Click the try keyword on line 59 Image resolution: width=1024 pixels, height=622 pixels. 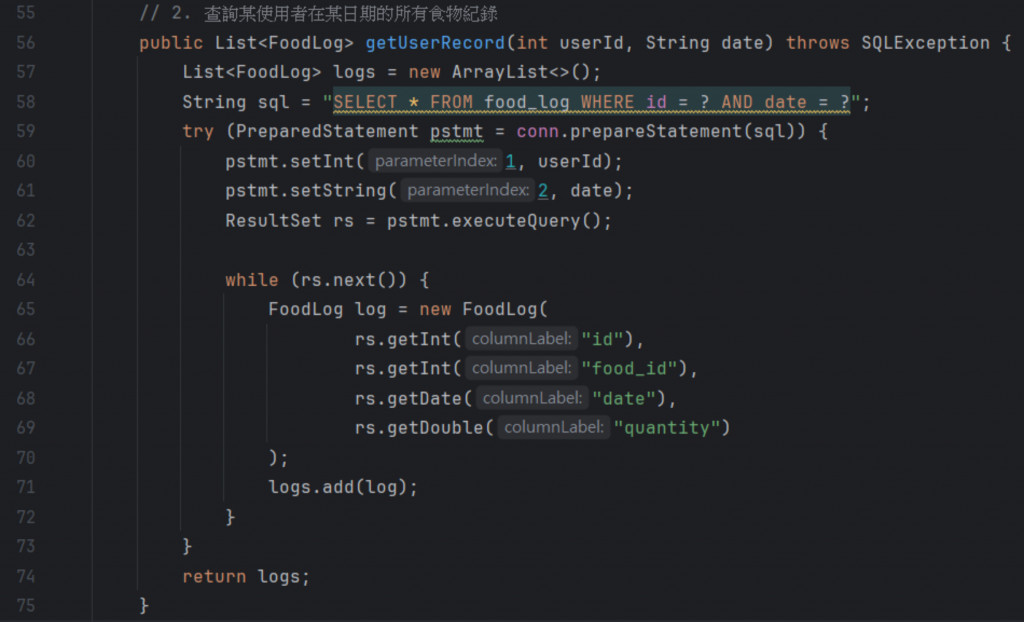click(x=198, y=132)
